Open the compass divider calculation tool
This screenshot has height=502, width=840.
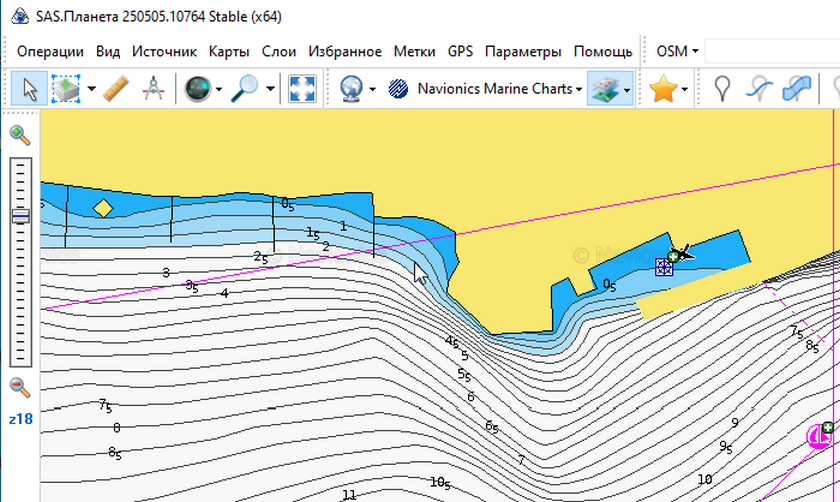[x=152, y=89]
